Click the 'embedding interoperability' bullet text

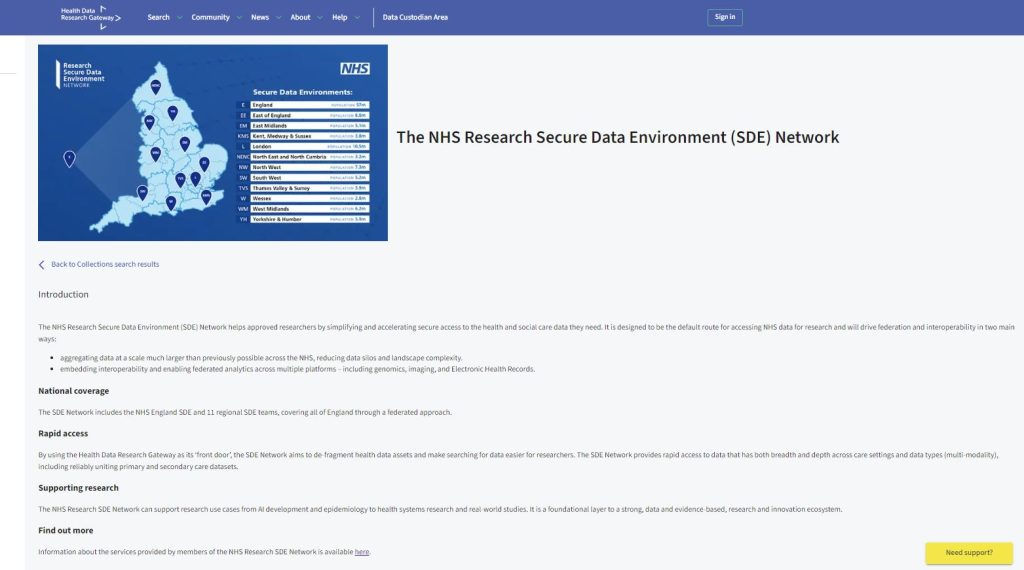point(298,369)
